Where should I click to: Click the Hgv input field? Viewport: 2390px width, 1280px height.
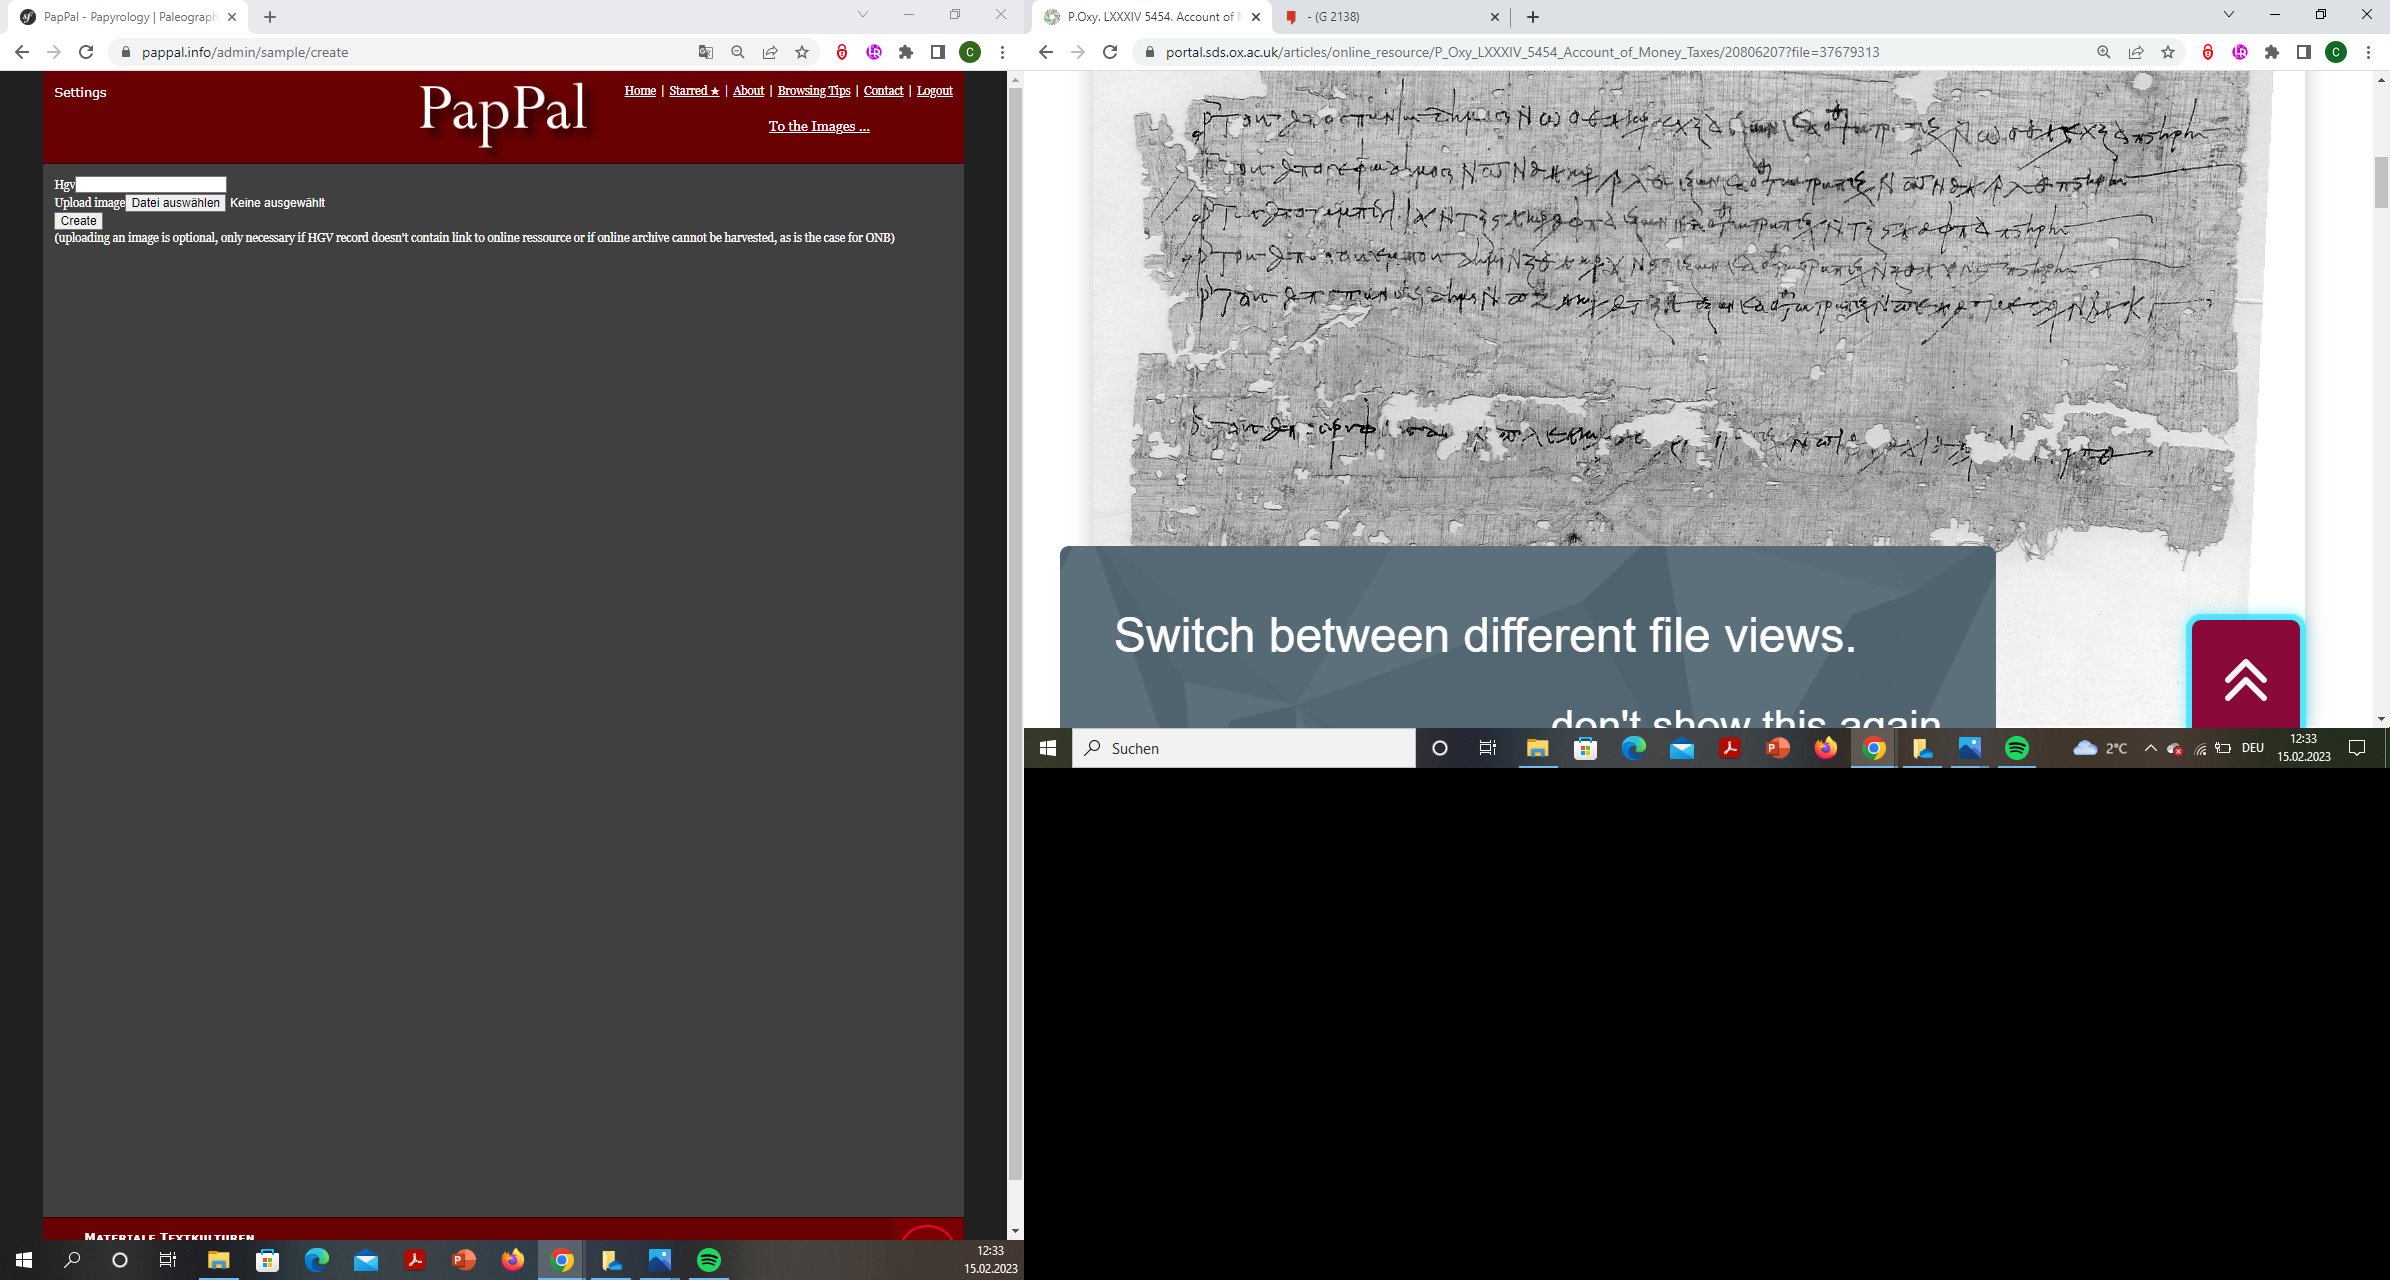pyautogui.click(x=151, y=184)
